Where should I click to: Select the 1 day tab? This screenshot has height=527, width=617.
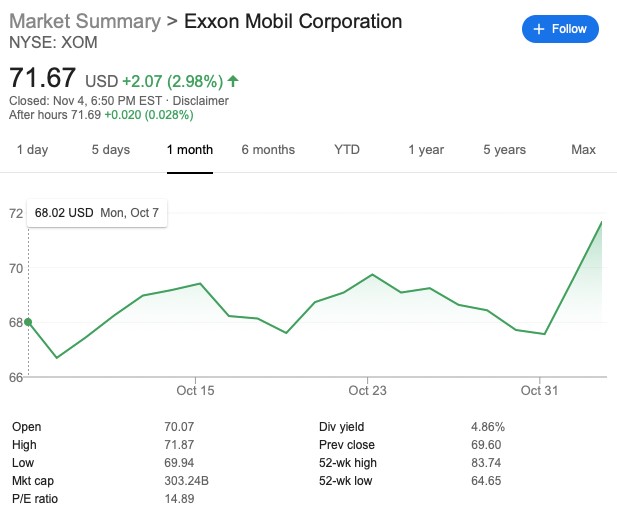[x=32, y=150]
